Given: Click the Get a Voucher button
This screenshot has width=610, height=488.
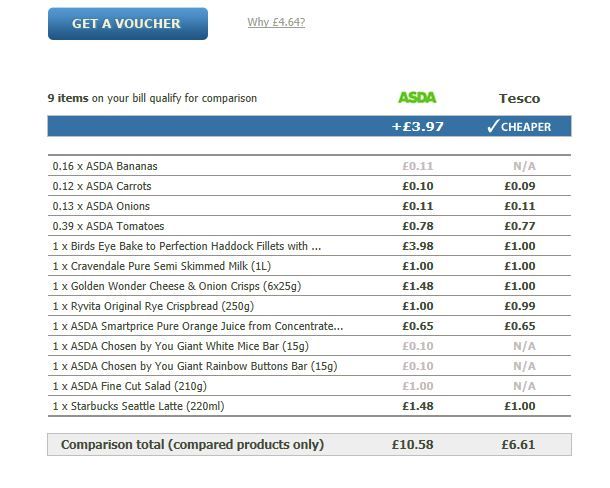Looking at the screenshot, I should point(127,24).
